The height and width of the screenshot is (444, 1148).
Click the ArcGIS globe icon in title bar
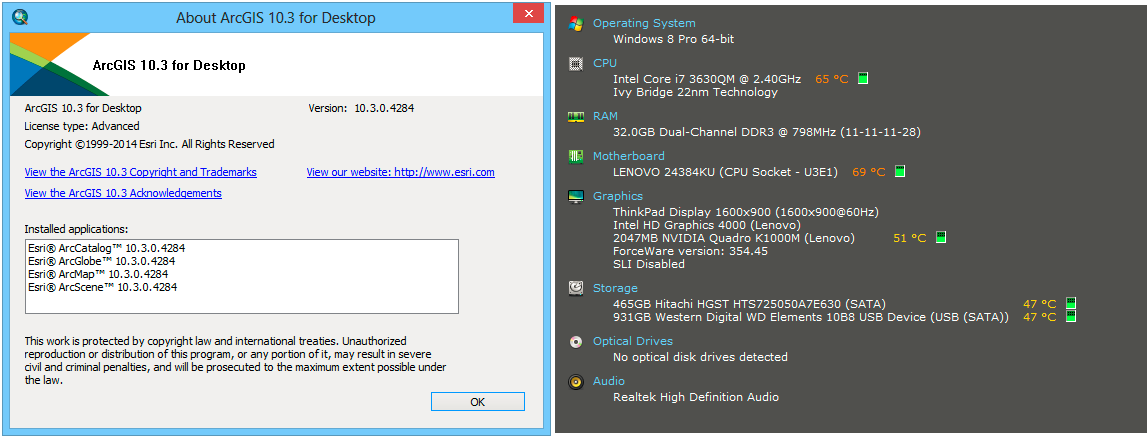[20, 16]
